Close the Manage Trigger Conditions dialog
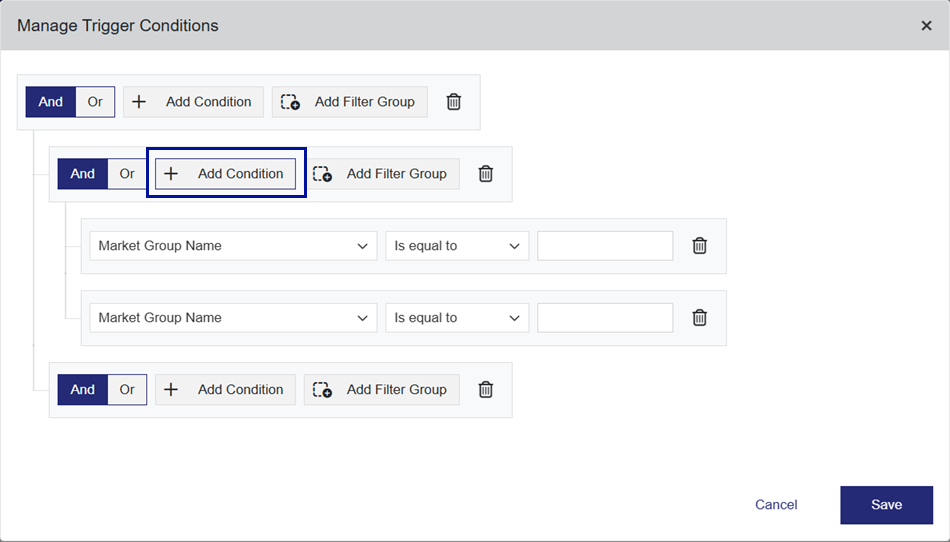Image resolution: width=950 pixels, height=542 pixels. pos(926,26)
